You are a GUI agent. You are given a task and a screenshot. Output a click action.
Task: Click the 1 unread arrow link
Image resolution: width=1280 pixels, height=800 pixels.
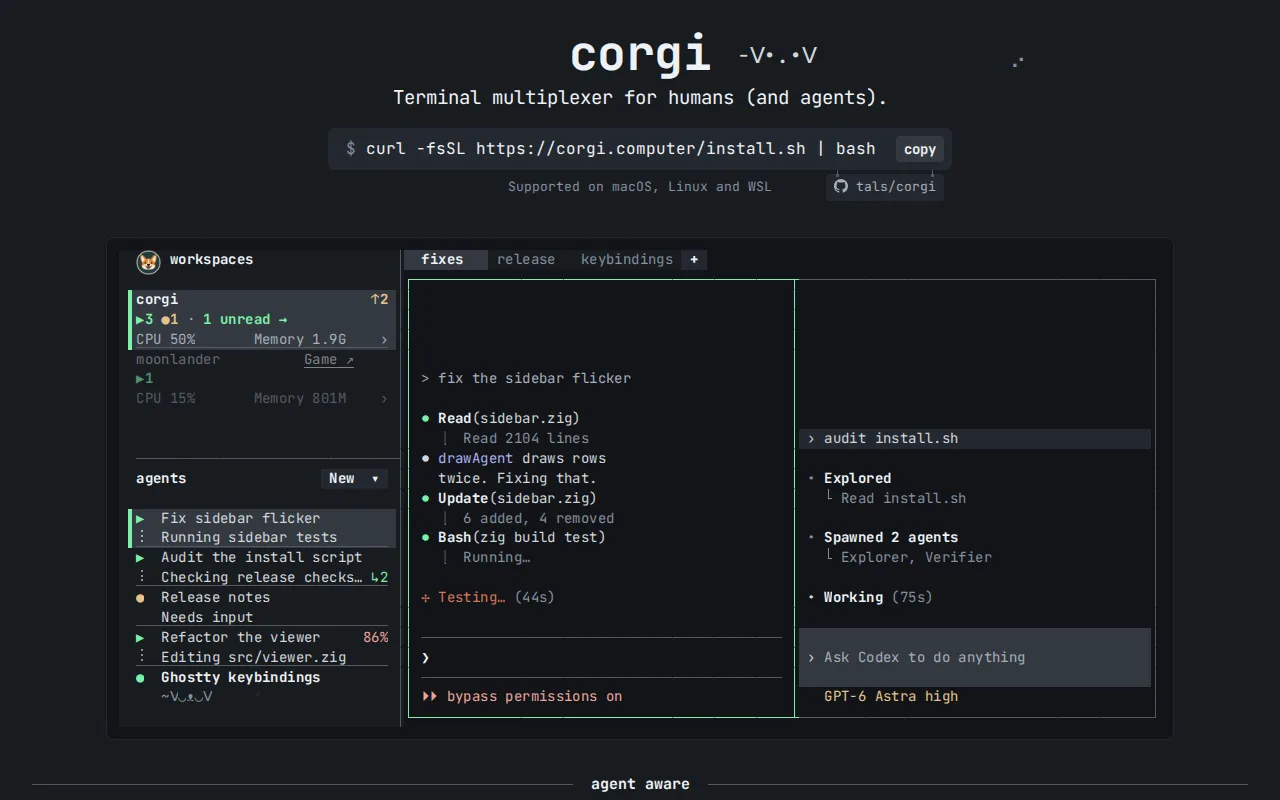click(x=245, y=319)
